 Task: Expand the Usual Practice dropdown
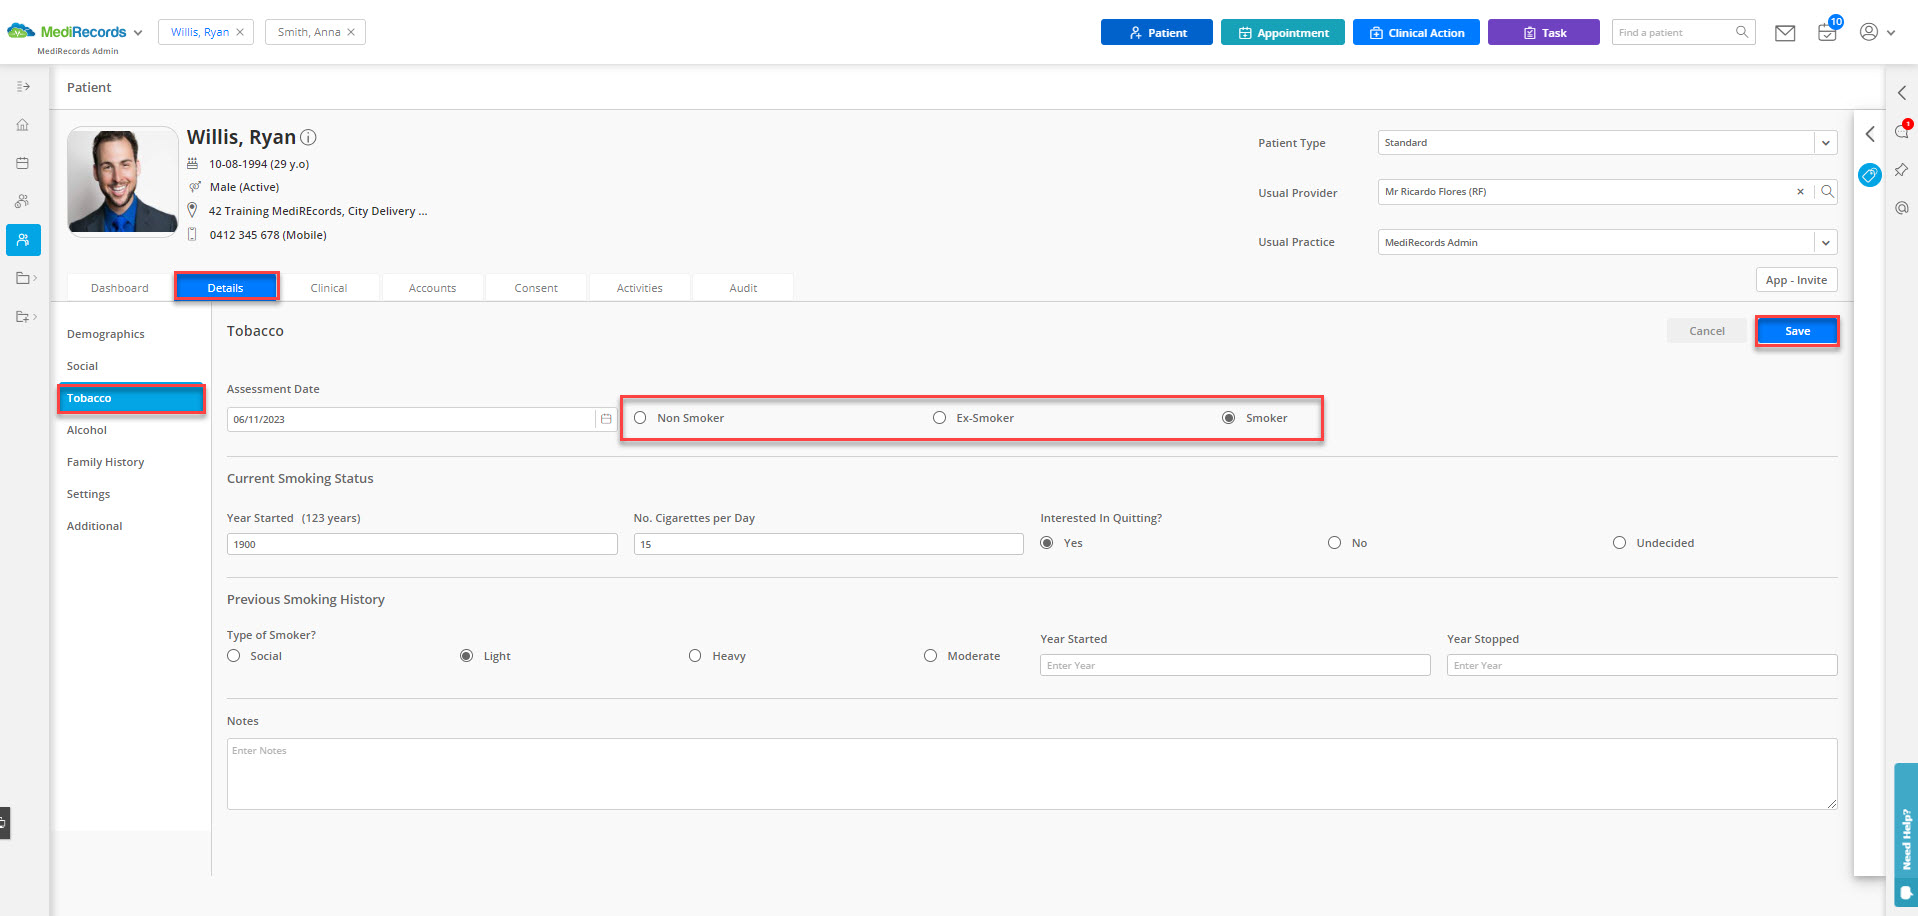point(1826,242)
